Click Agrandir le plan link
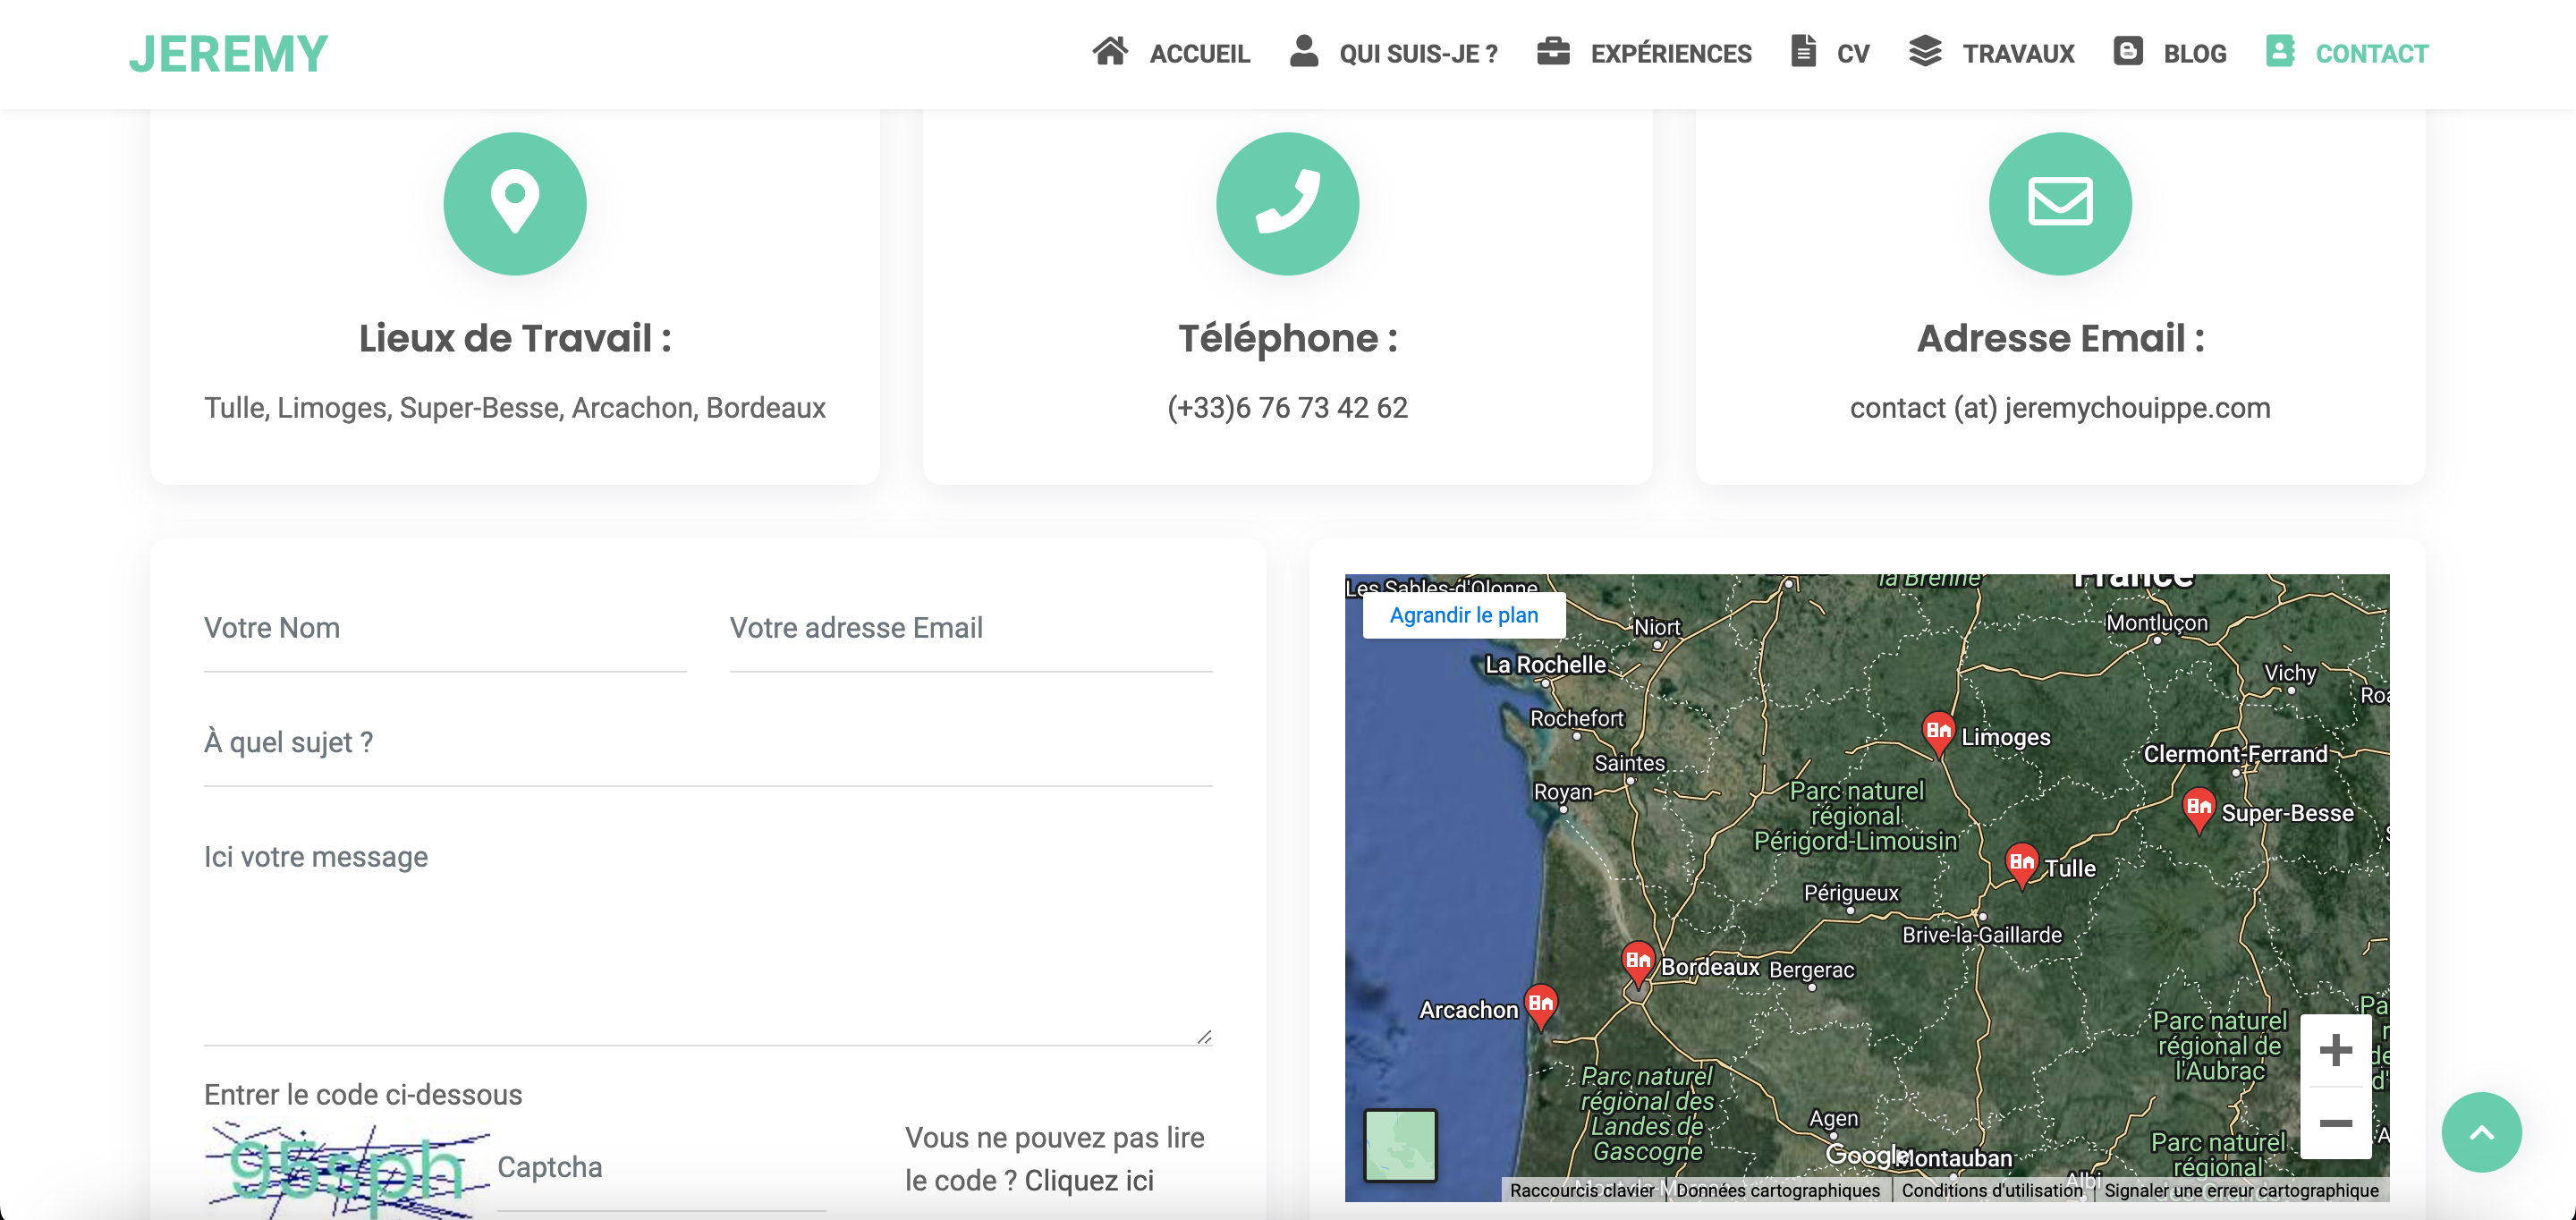The image size is (2576, 1220). (x=1463, y=615)
